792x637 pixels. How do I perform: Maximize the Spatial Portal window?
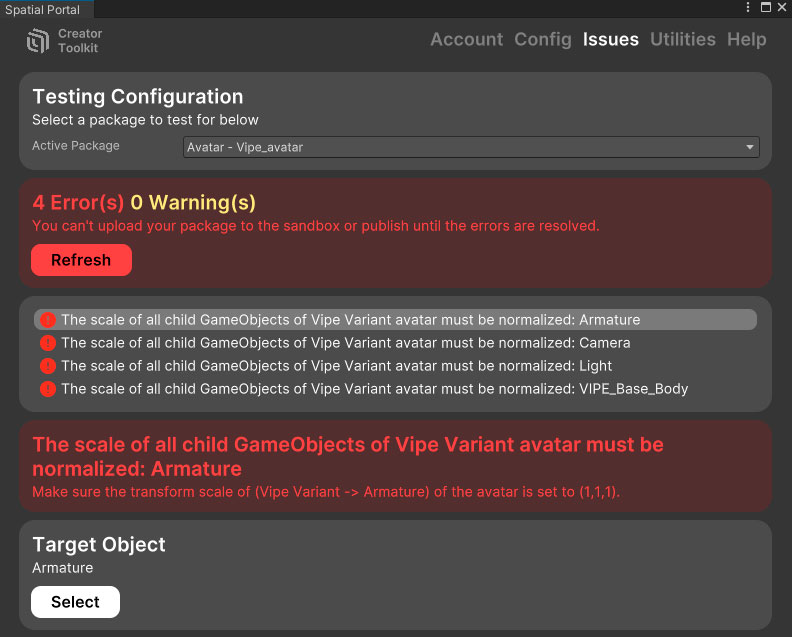[x=765, y=8]
